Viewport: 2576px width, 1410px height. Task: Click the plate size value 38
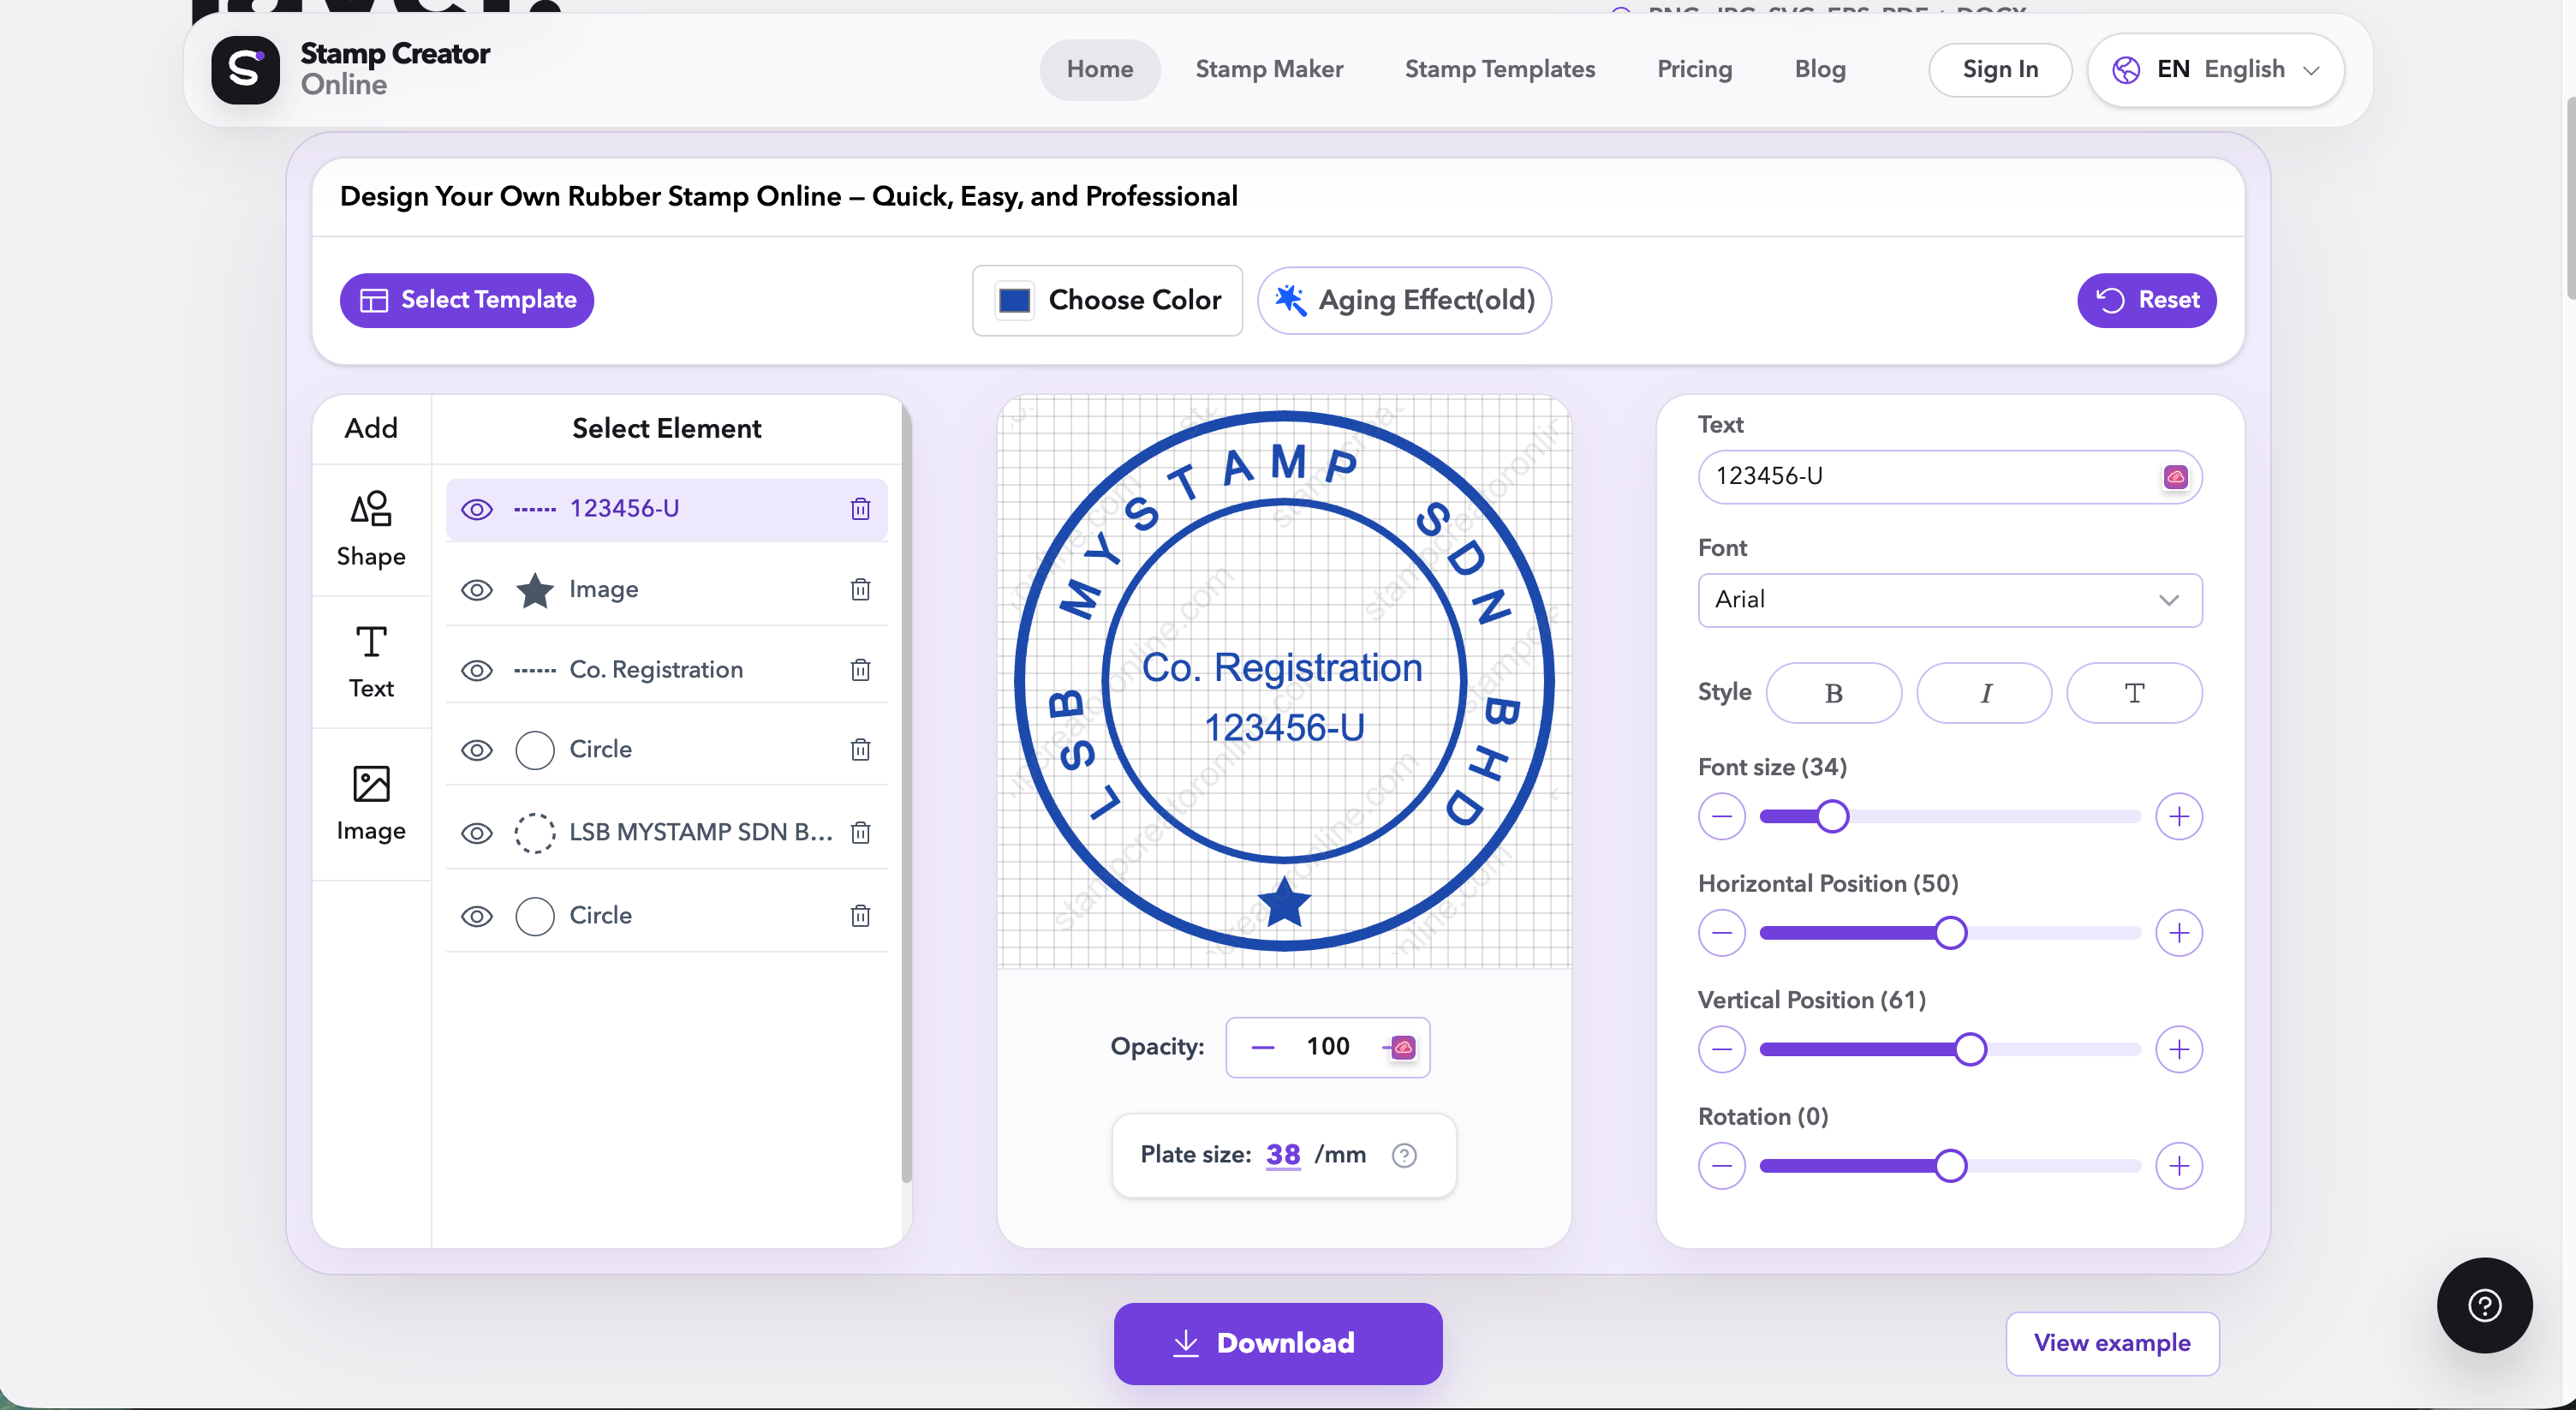tap(1283, 1155)
